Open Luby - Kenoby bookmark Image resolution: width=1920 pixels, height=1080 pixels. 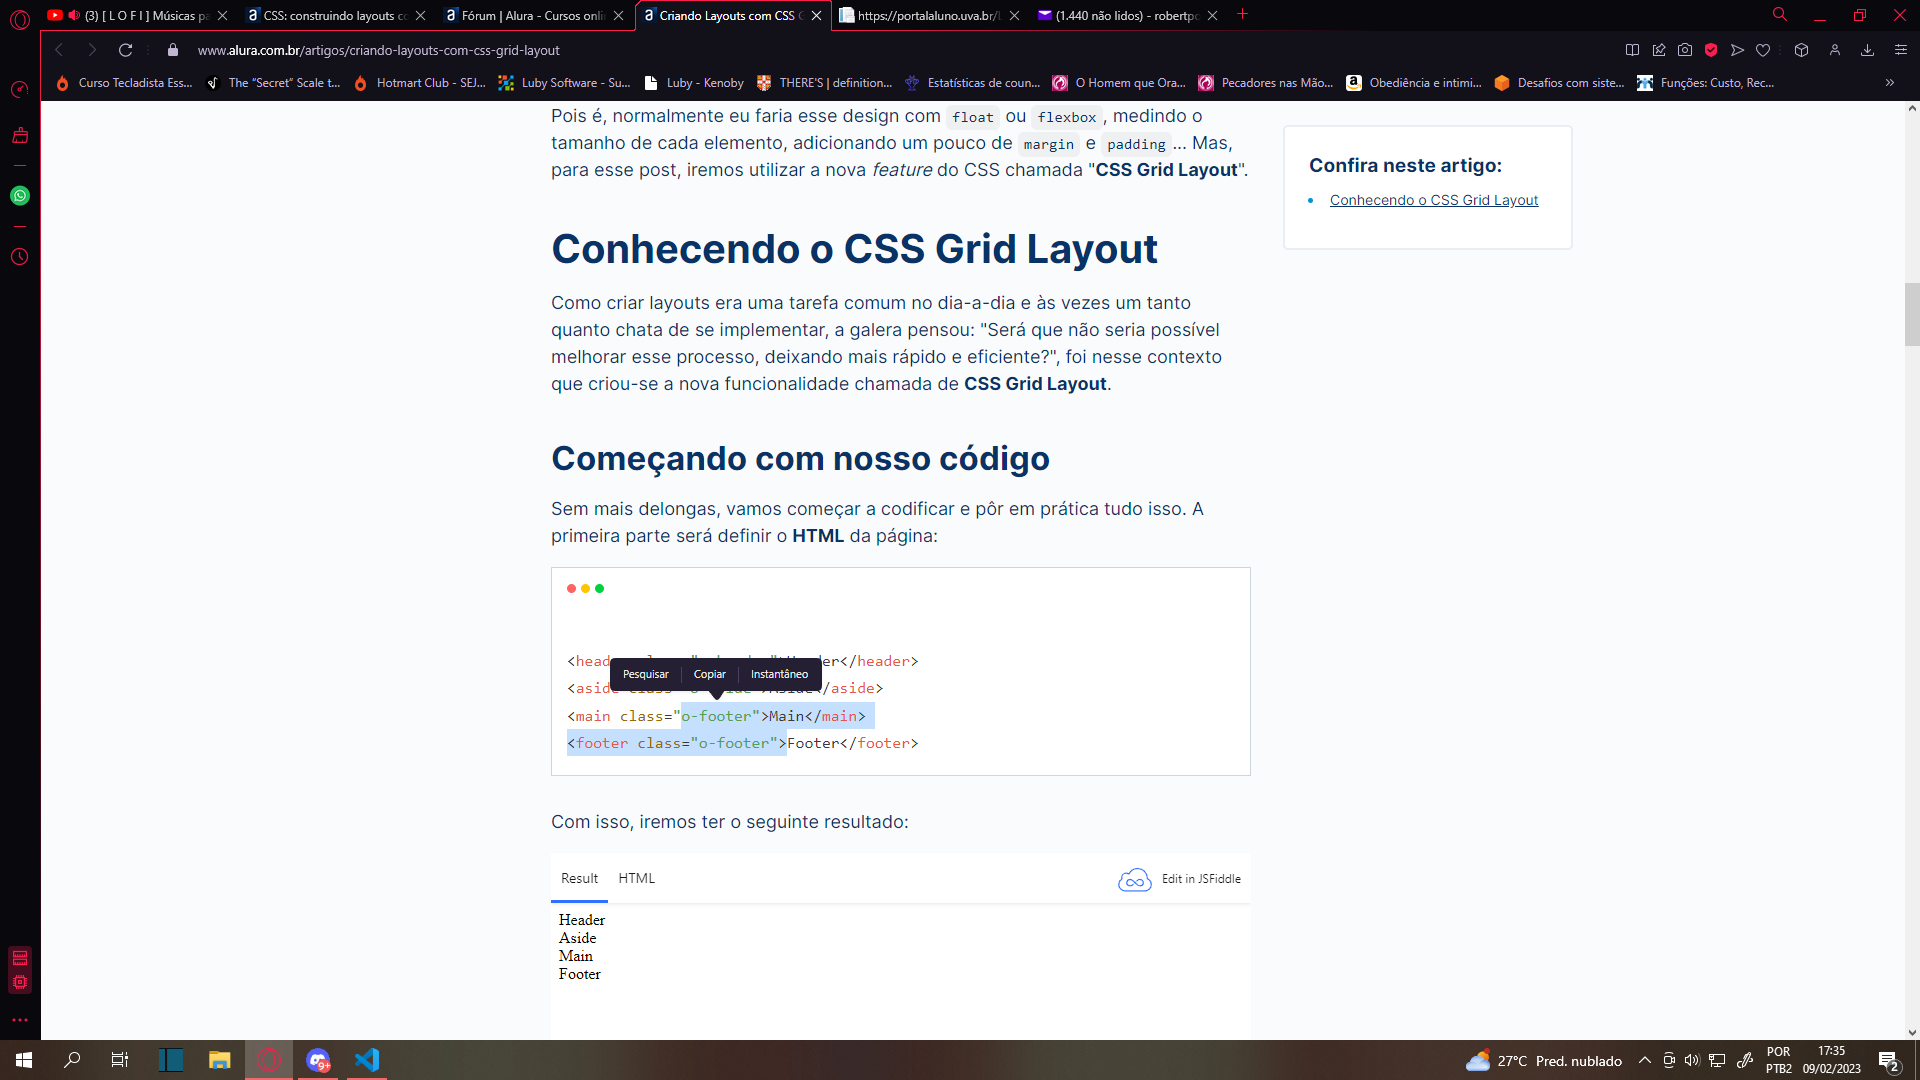tap(694, 83)
